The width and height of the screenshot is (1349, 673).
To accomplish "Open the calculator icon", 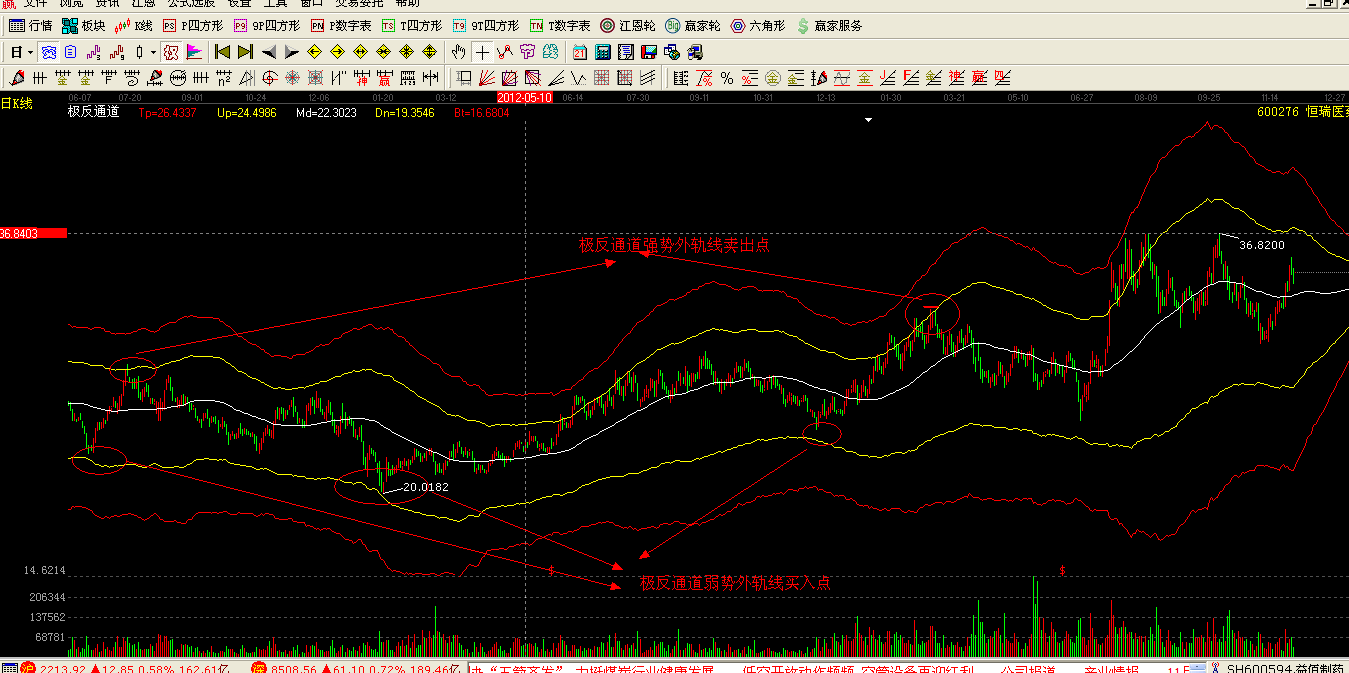I will point(603,52).
